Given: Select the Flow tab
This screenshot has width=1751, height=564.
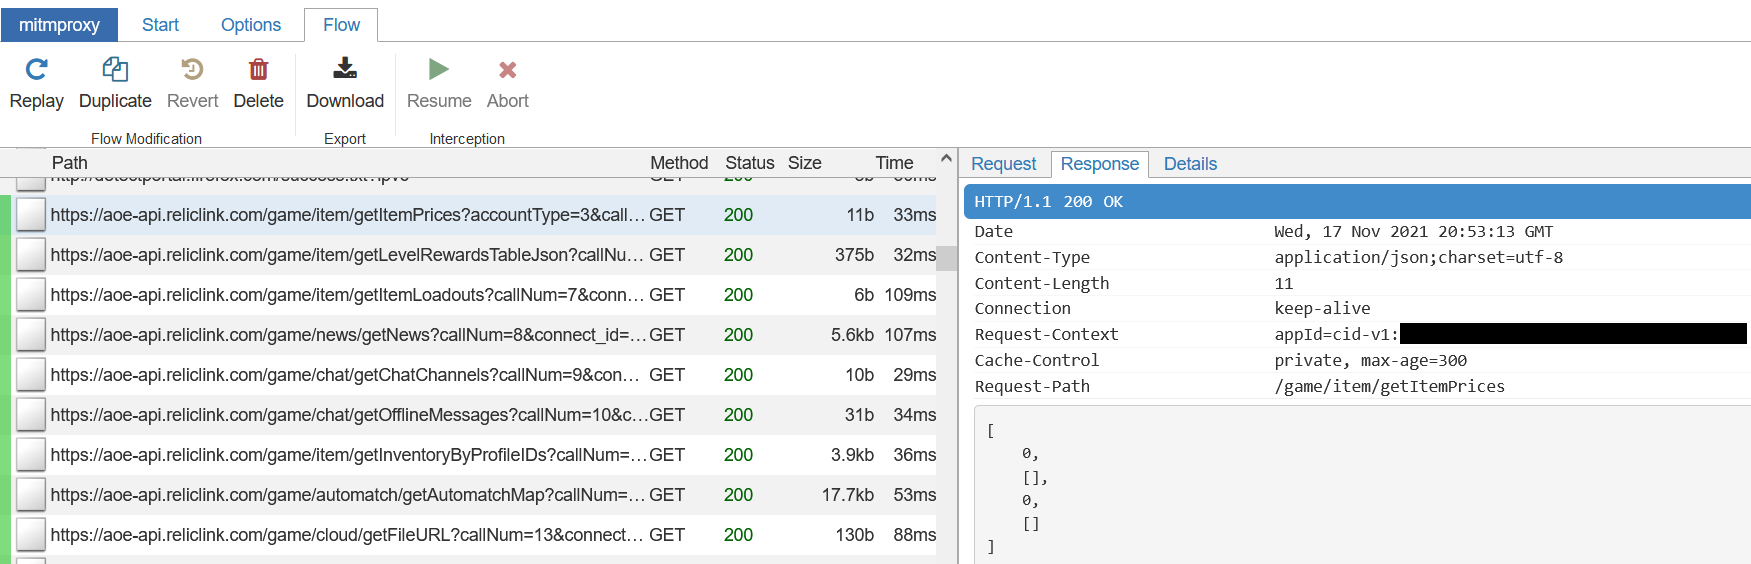Looking at the screenshot, I should [341, 25].
